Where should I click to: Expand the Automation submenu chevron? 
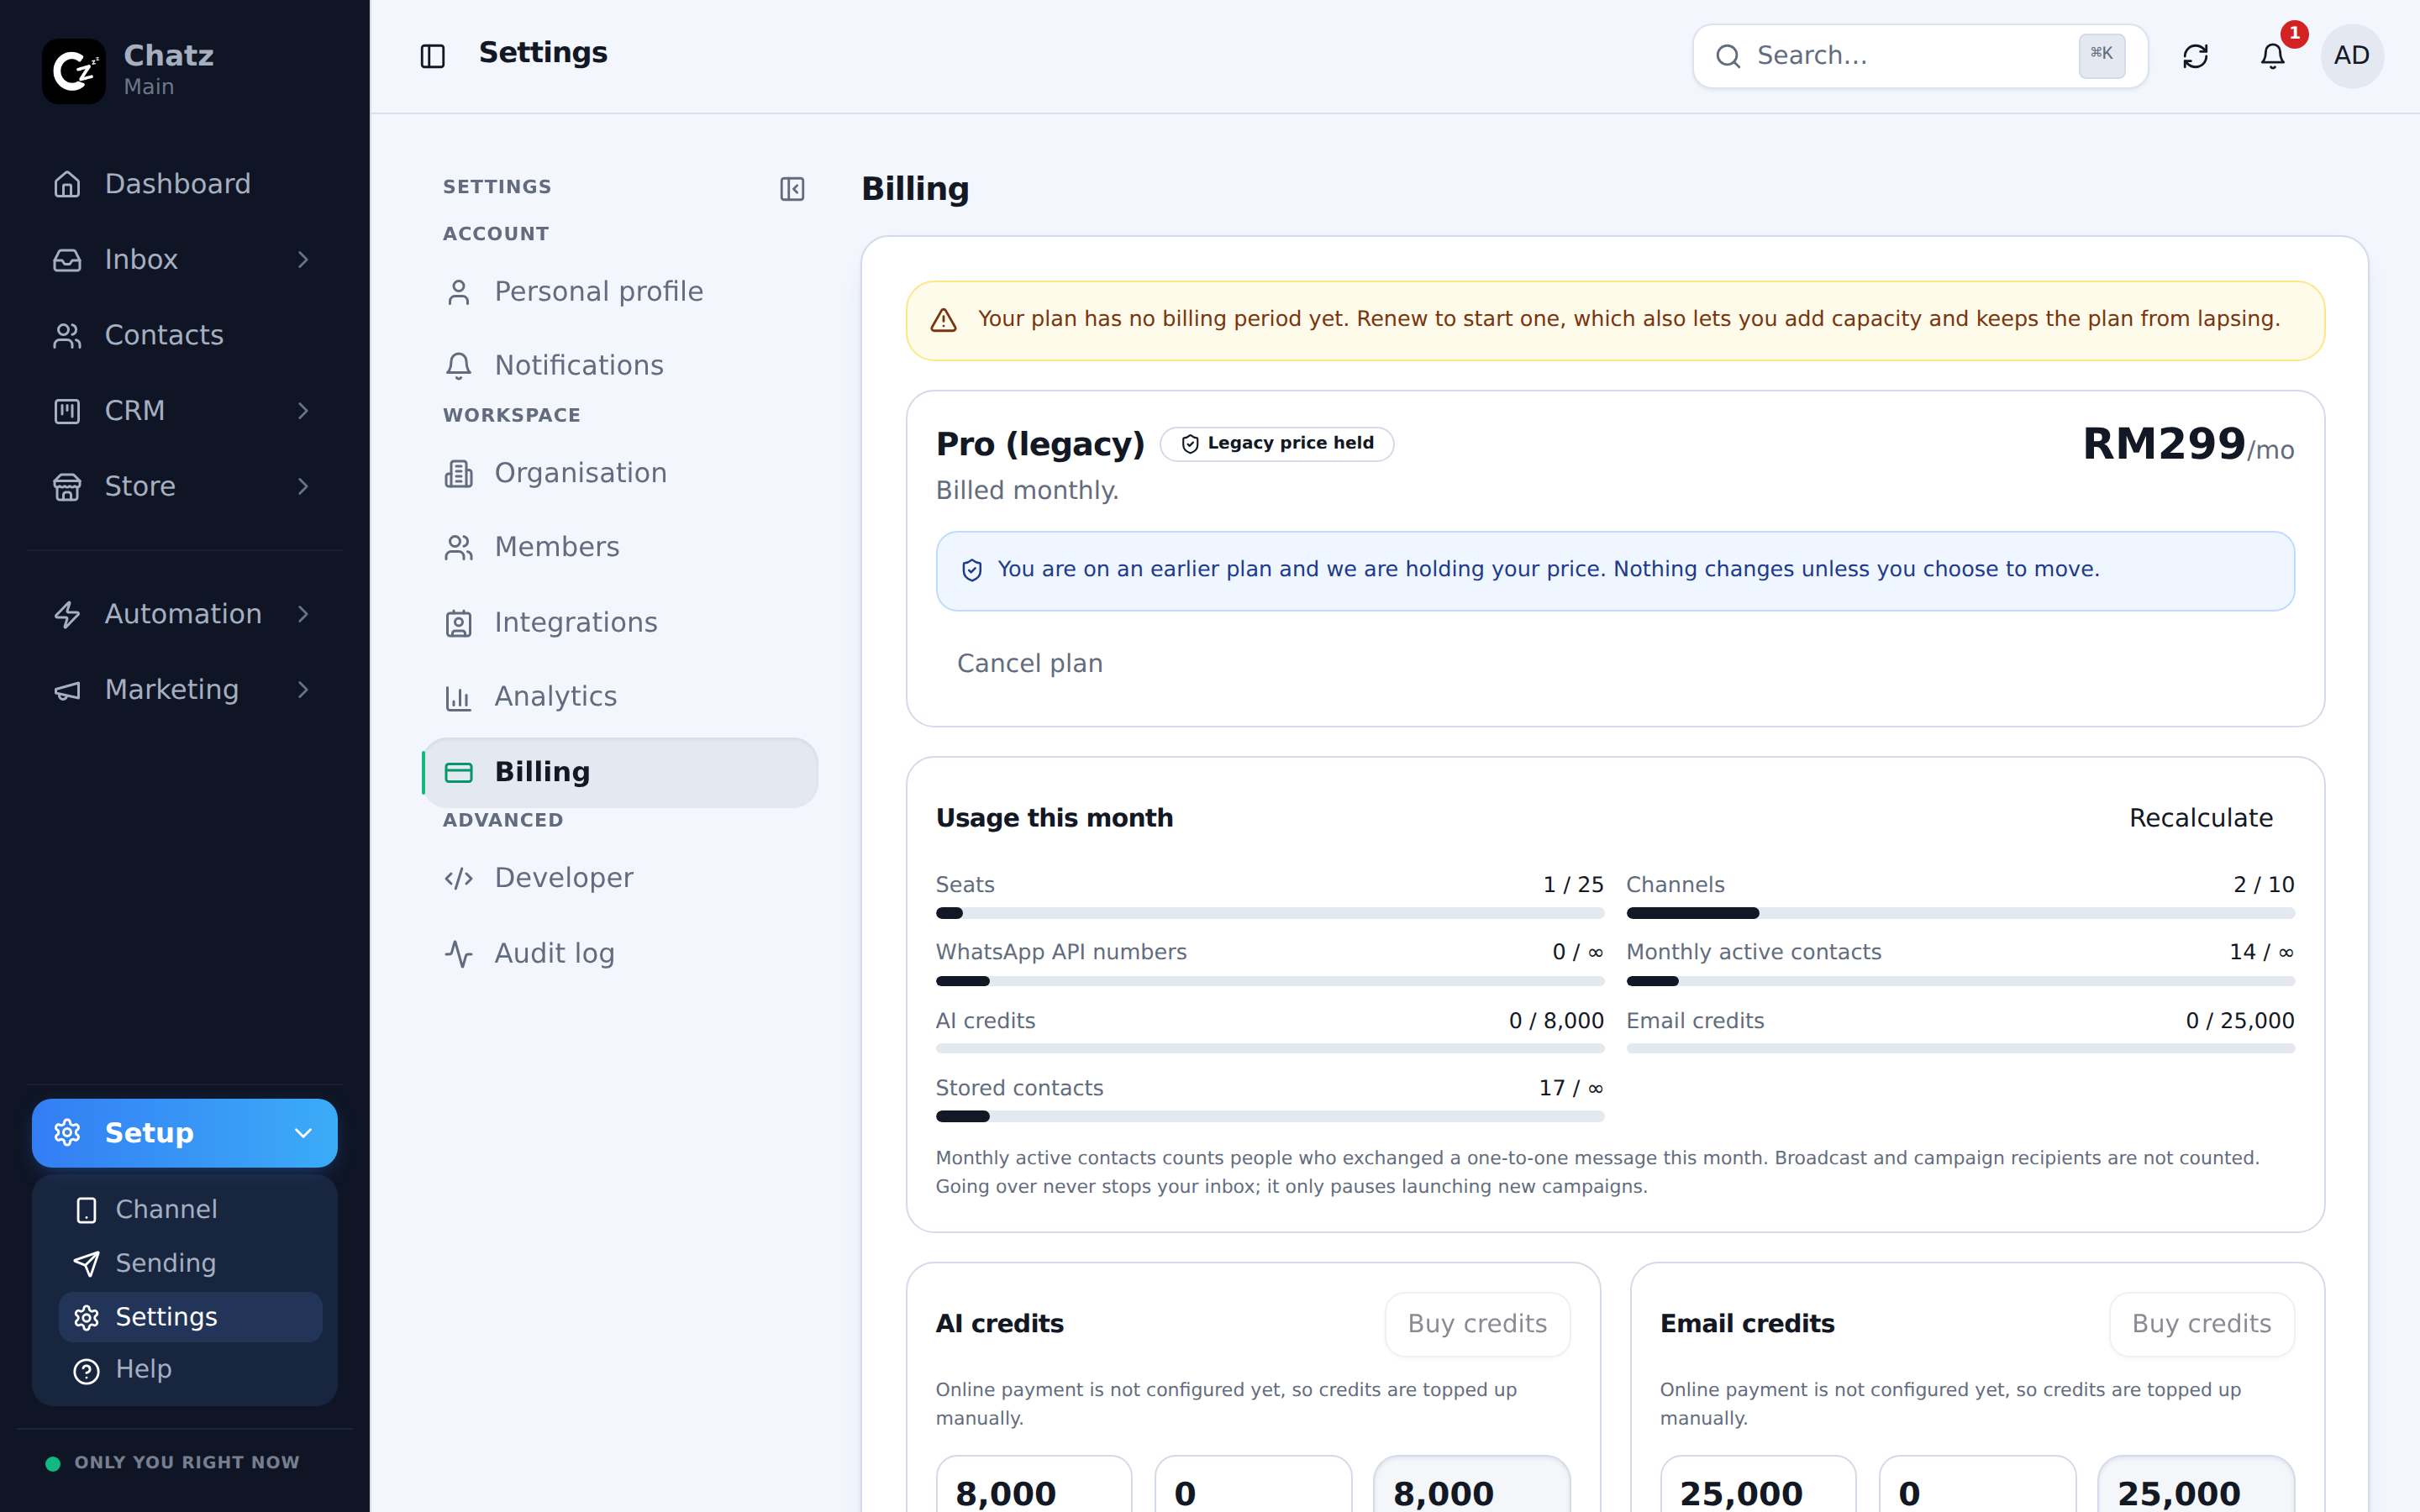coord(303,614)
